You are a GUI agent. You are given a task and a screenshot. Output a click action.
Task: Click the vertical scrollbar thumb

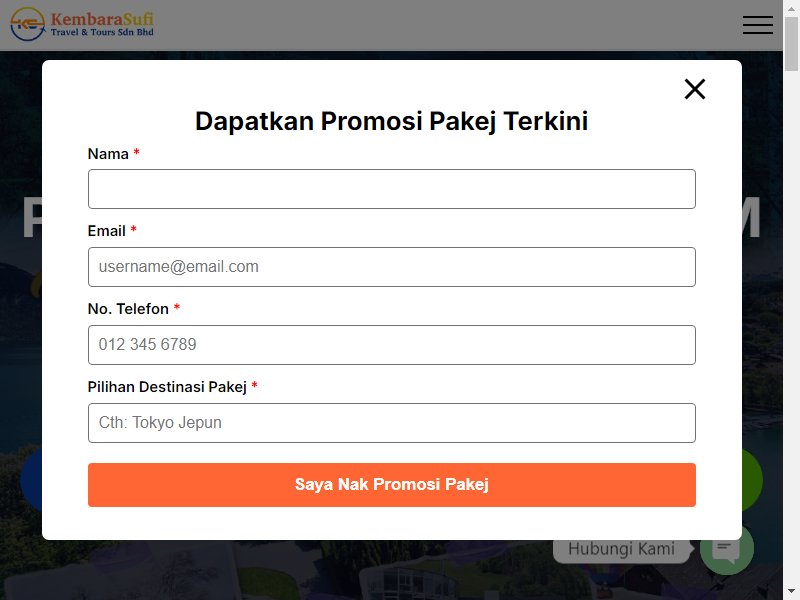pyautogui.click(x=791, y=44)
